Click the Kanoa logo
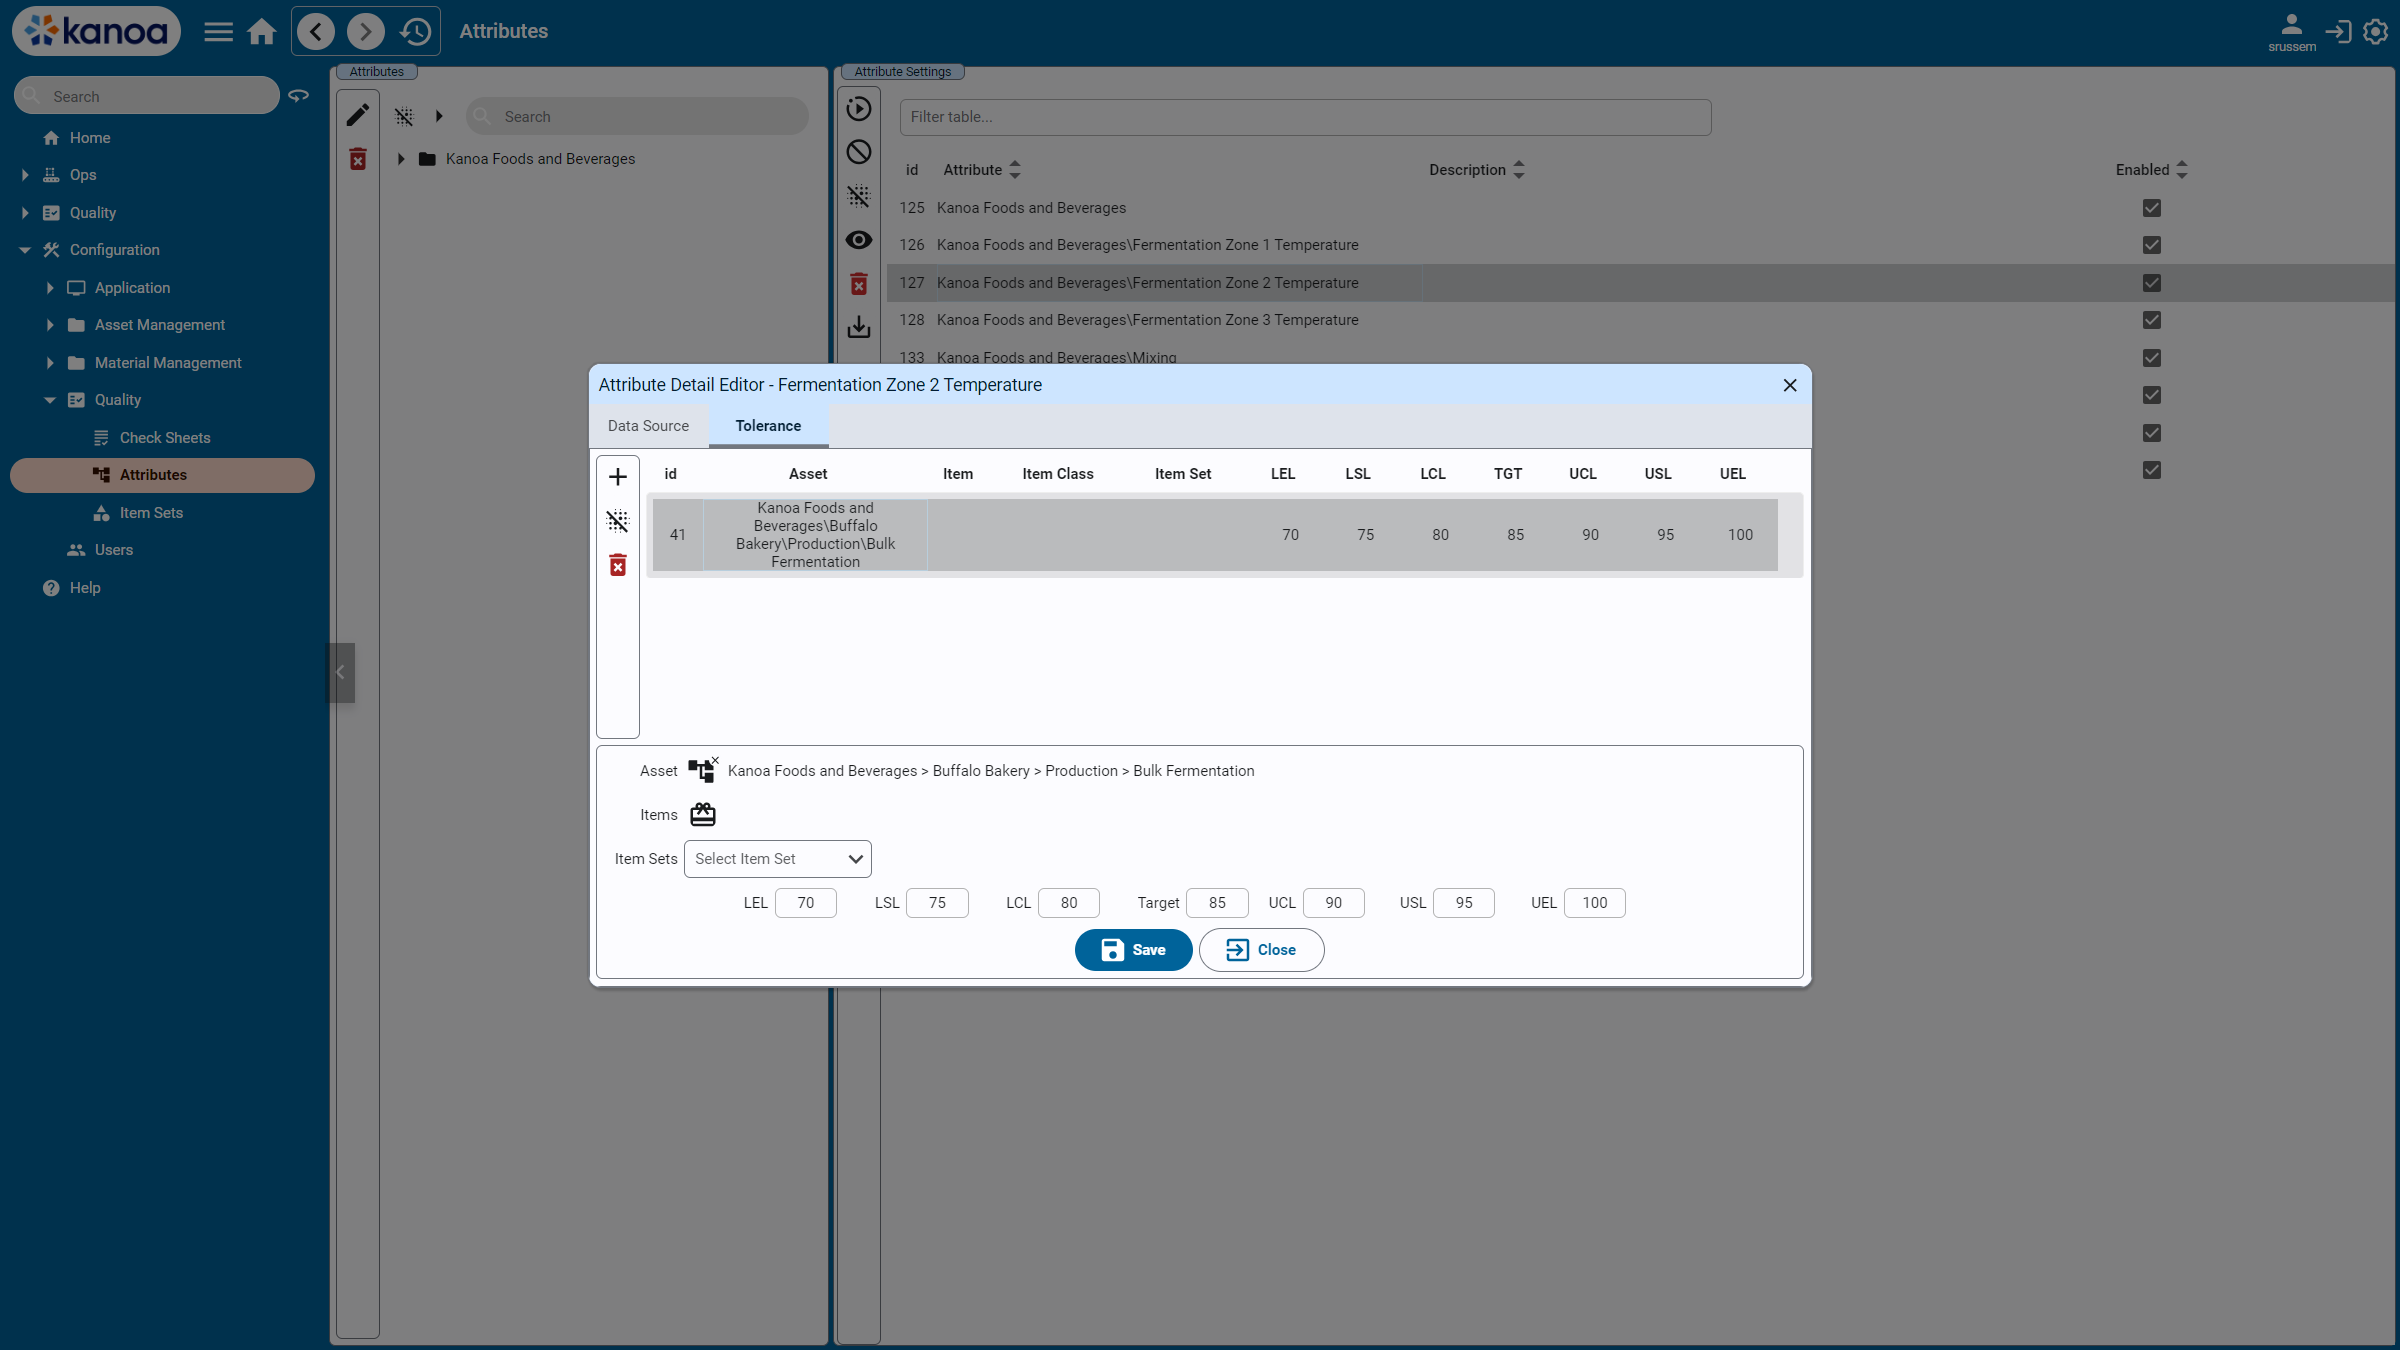Viewport: 2400px width, 1350px height. click(96, 31)
